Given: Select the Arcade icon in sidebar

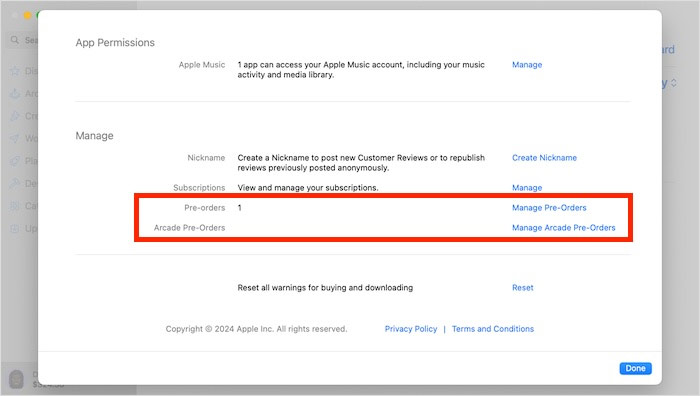Looking at the screenshot, I should pos(15,93).
